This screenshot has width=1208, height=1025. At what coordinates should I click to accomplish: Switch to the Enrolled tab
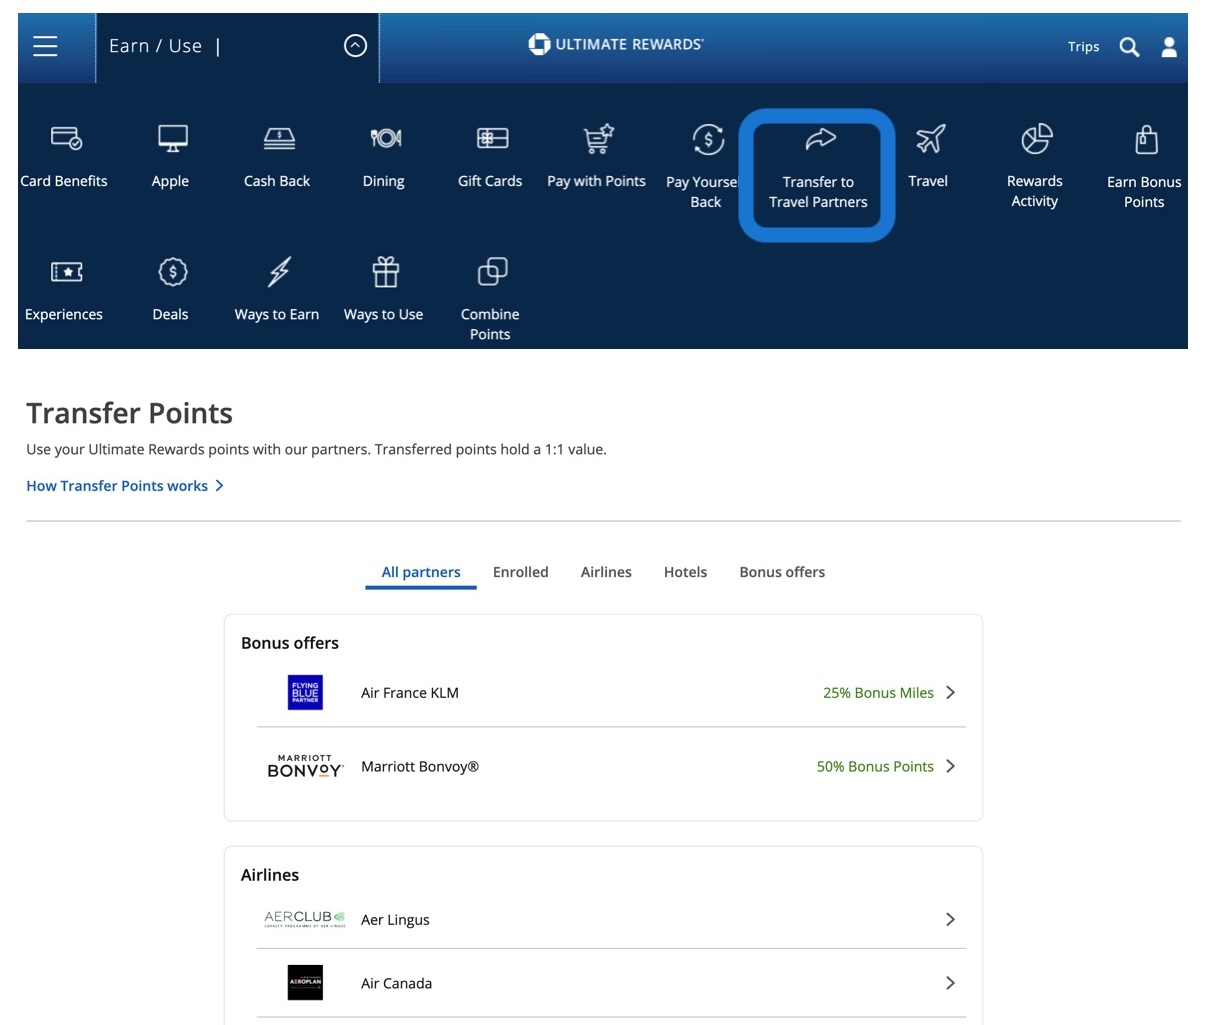521,572
